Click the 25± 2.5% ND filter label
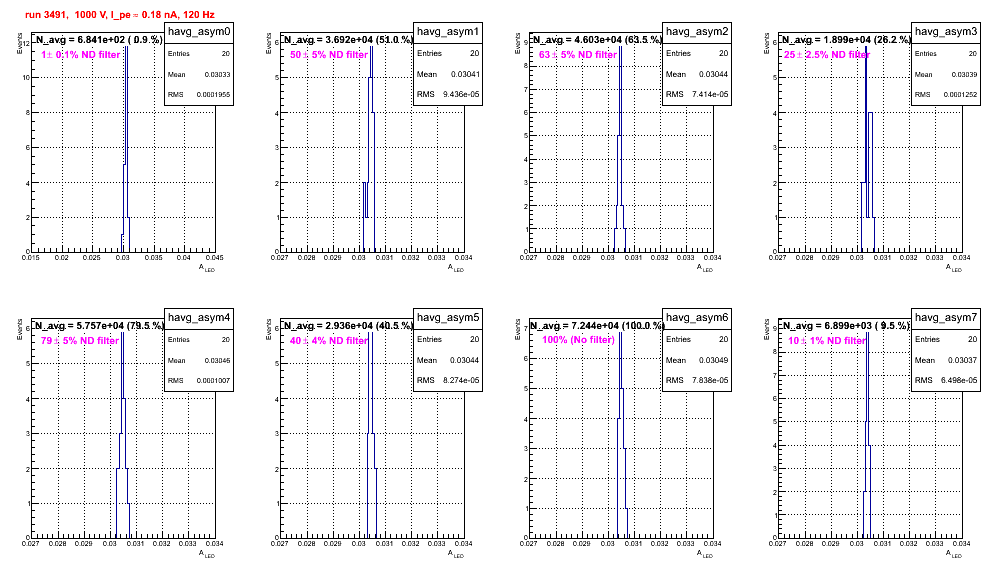Viewport: 996px width, 572px height. [827, 55]
